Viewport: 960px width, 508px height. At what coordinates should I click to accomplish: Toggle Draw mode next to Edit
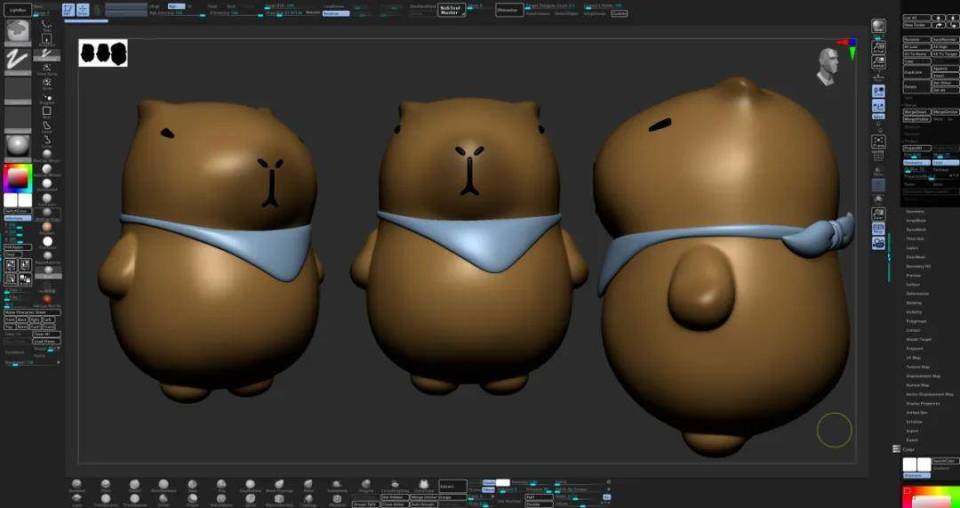click(x=83, y=10)
